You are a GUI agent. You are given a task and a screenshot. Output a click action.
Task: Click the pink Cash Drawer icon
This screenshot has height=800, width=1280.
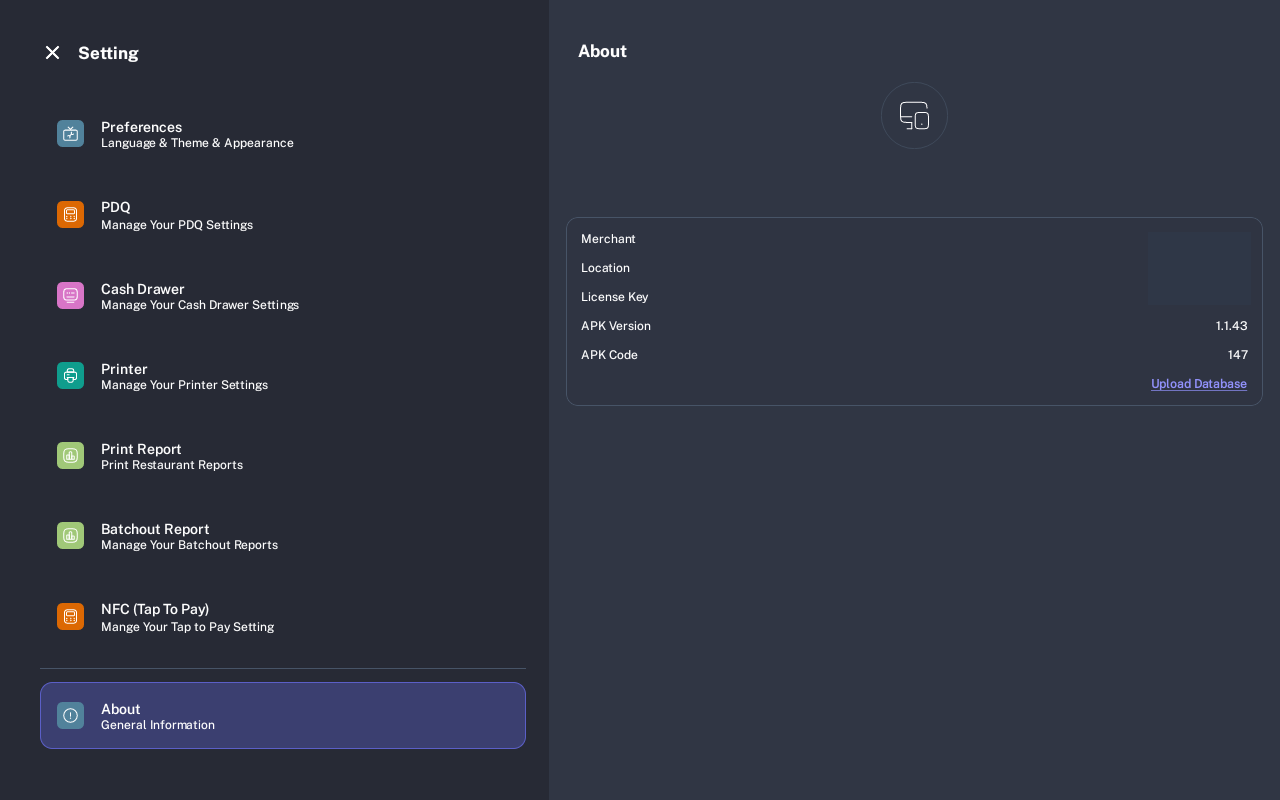(x=70, y=295)
